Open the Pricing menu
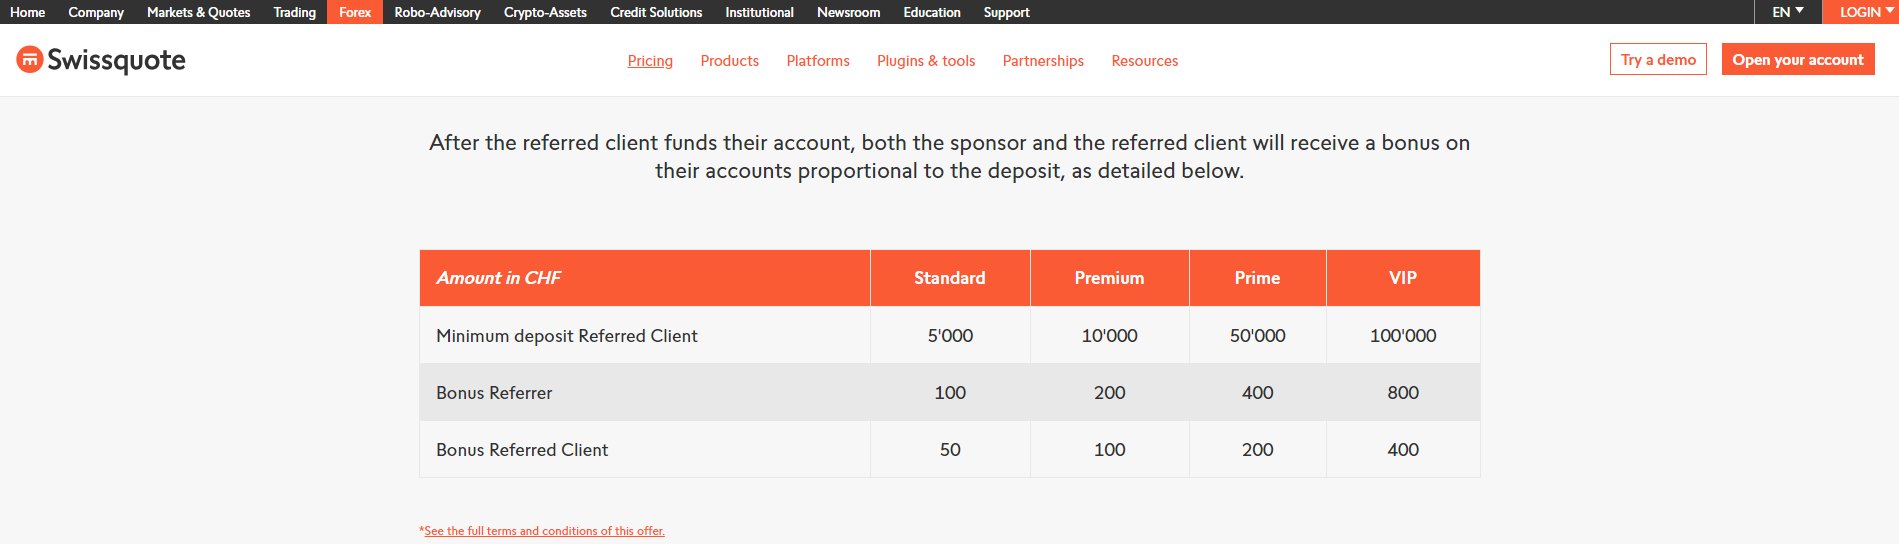Image resolution: width=1899 pixels, height=544 pixels. 650,61
